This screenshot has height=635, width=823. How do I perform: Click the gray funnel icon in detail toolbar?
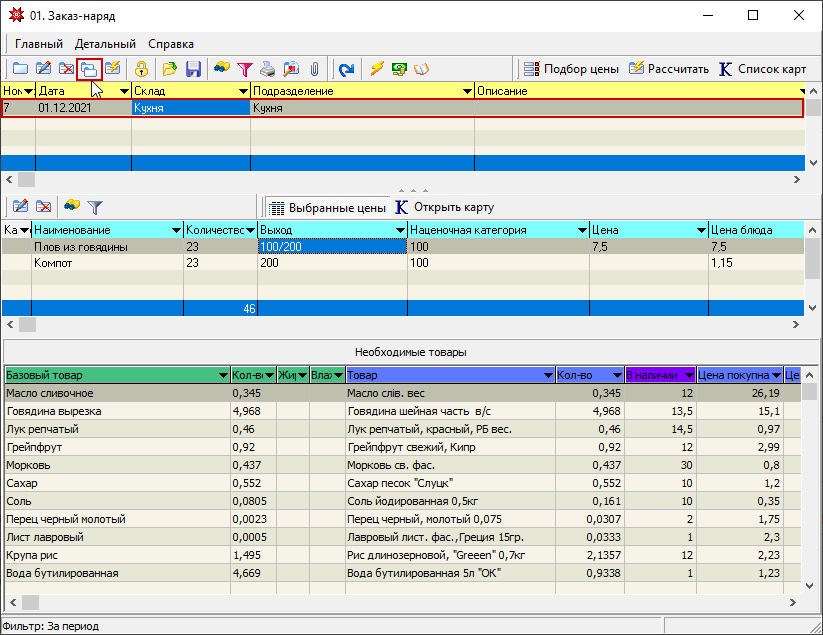point(95,207)
